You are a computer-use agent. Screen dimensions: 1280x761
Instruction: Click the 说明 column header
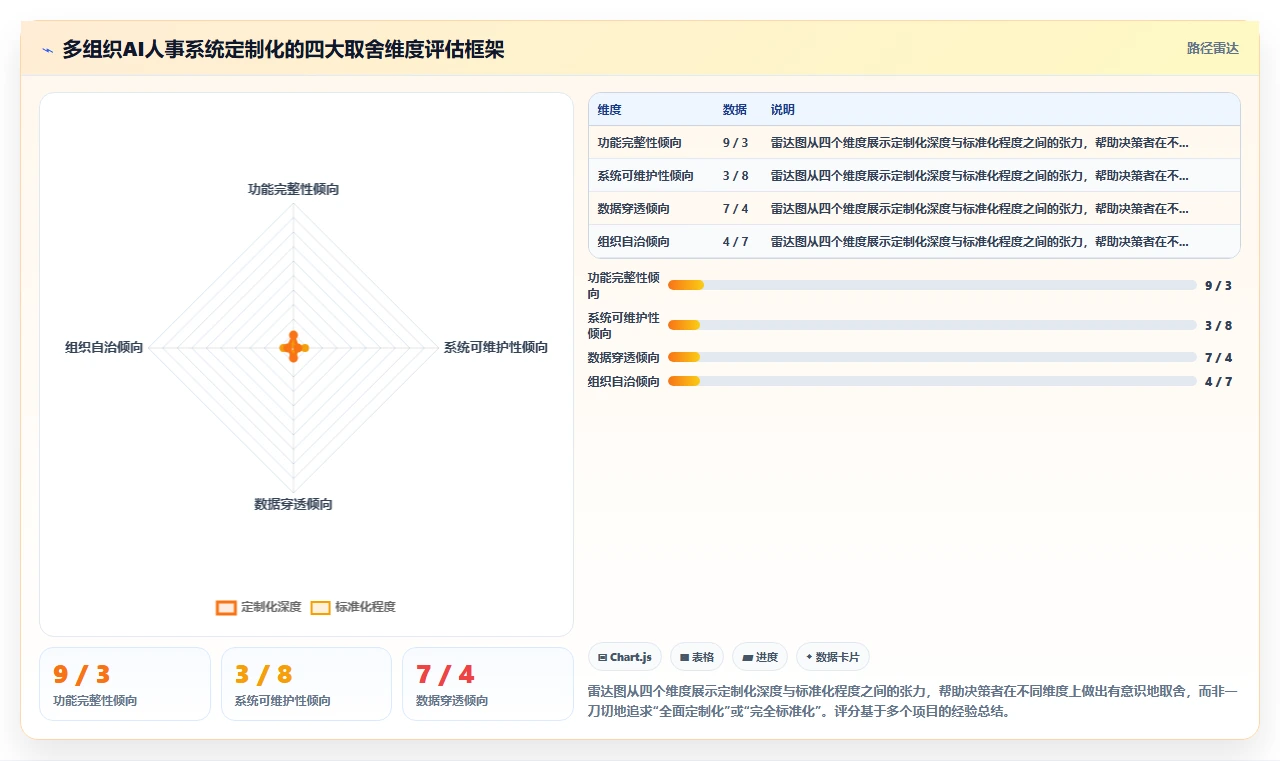click(x=783, y=110)
